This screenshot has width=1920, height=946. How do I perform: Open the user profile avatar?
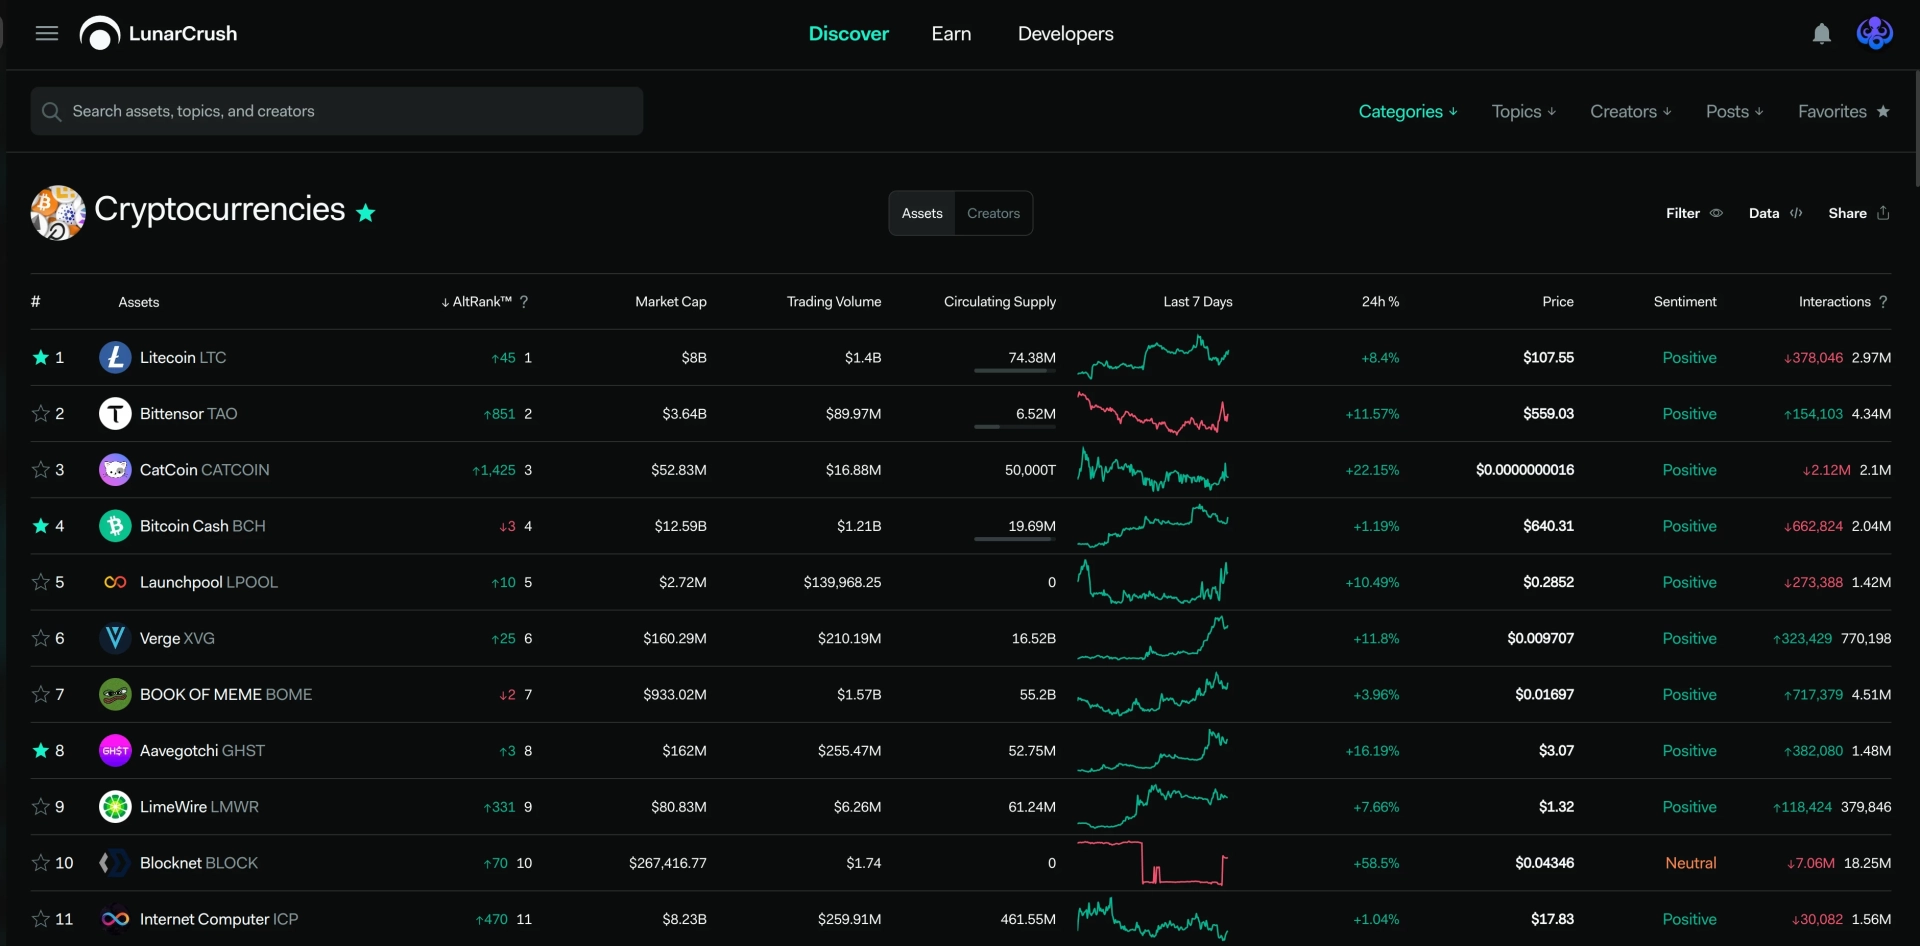[1874, 33]
